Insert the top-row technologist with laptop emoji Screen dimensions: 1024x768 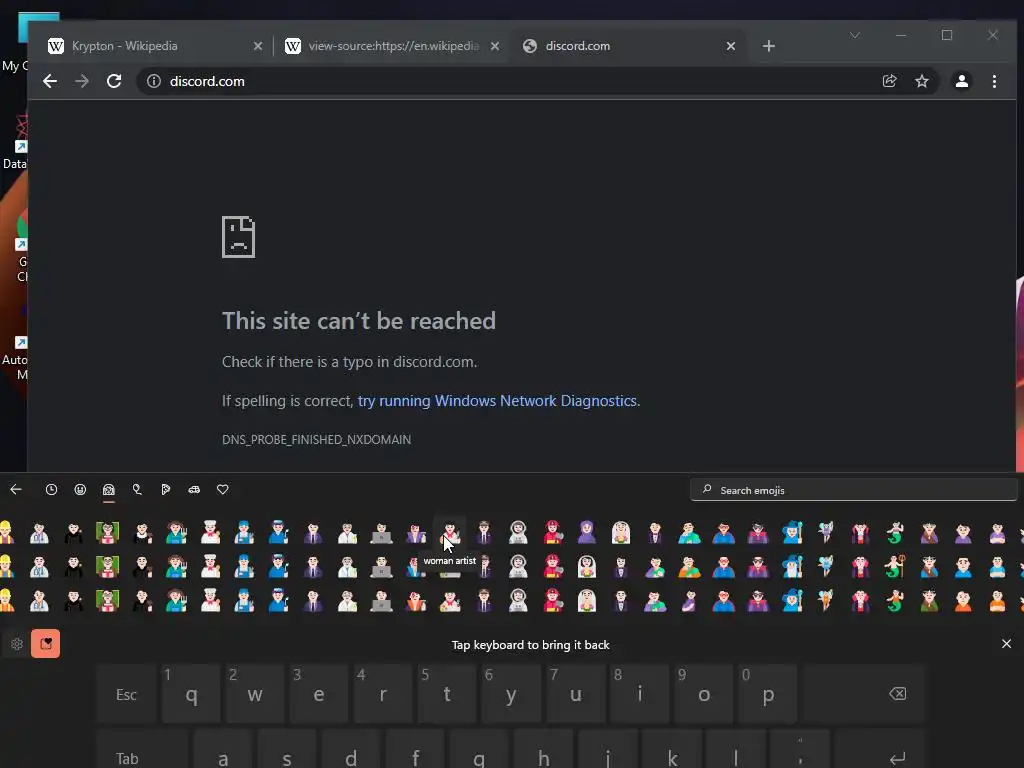point(381,532)
